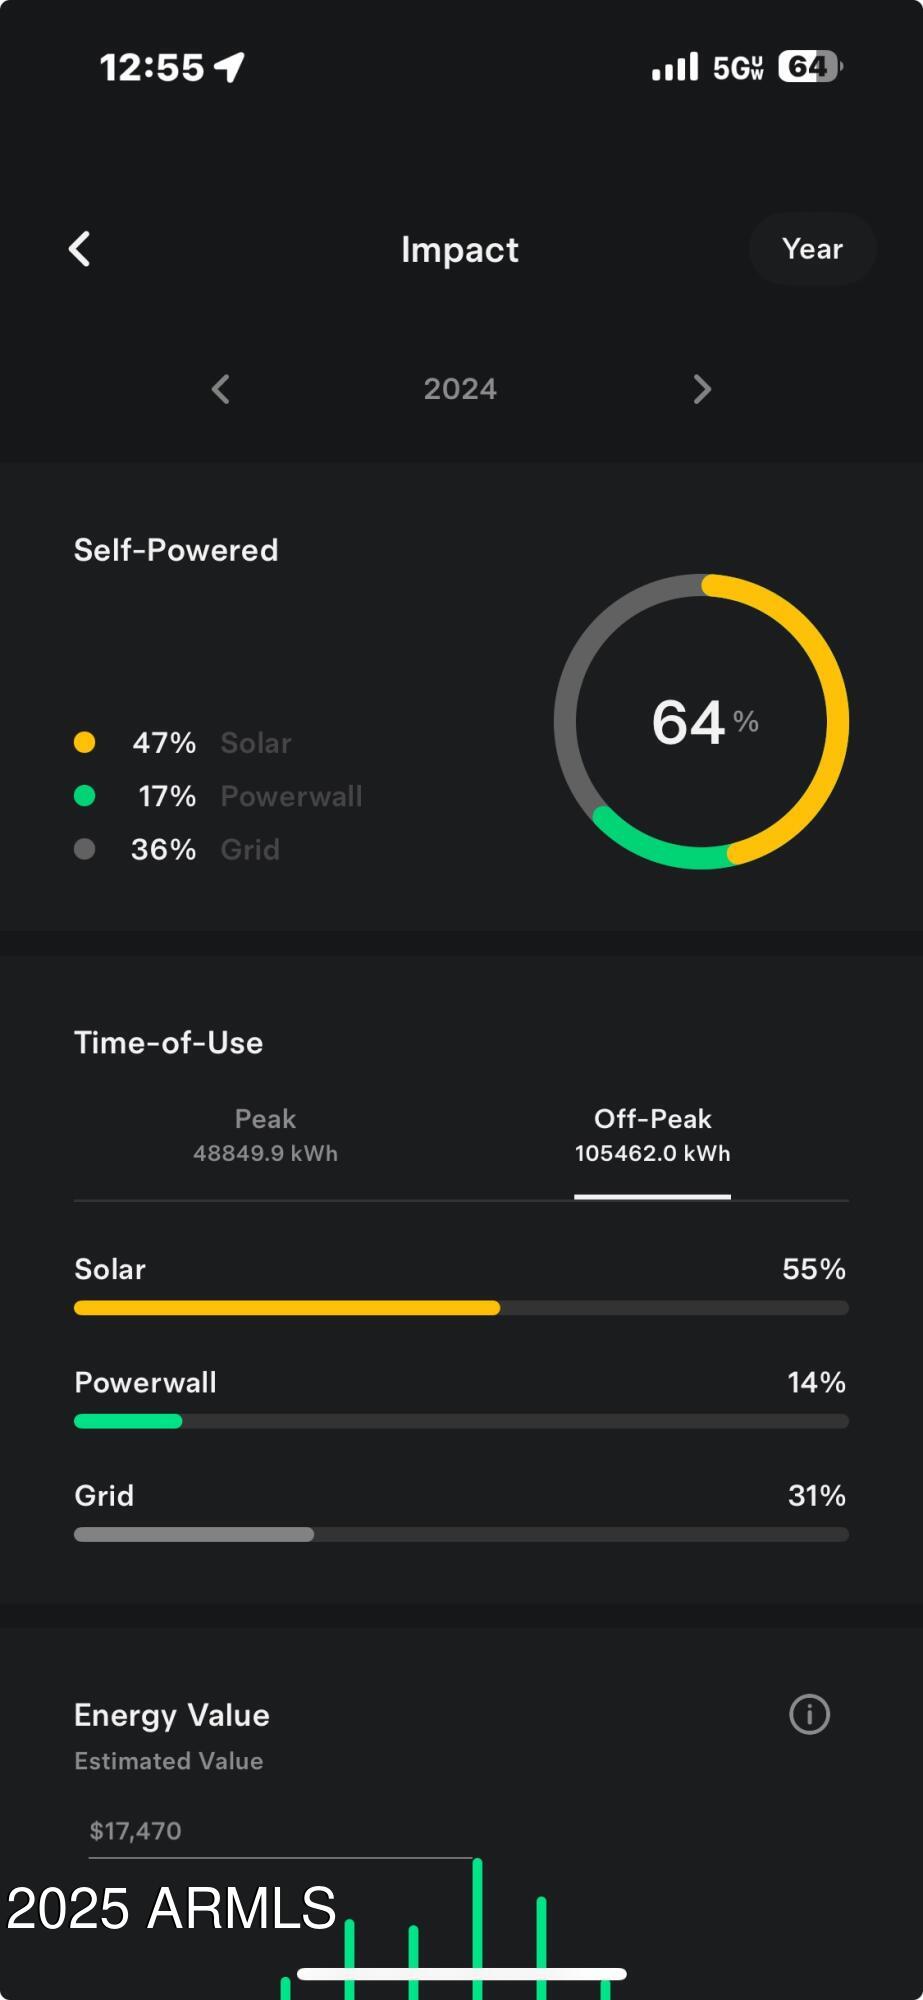Viewport: 923px width, 2000px height.
Task: Tap the tallest green bar in chart
Action: coord(477,1928)
